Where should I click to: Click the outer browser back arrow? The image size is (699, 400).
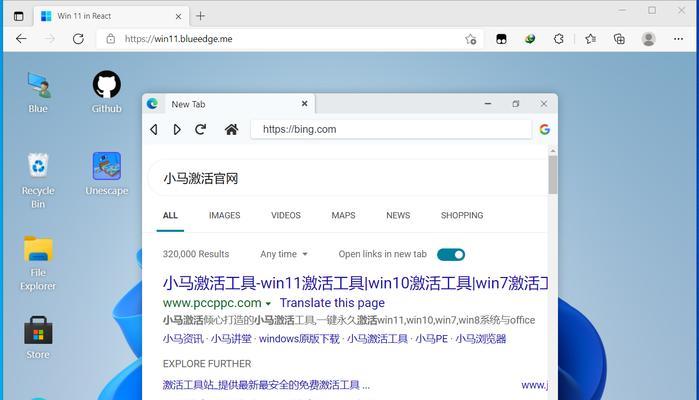click(21, 39)
